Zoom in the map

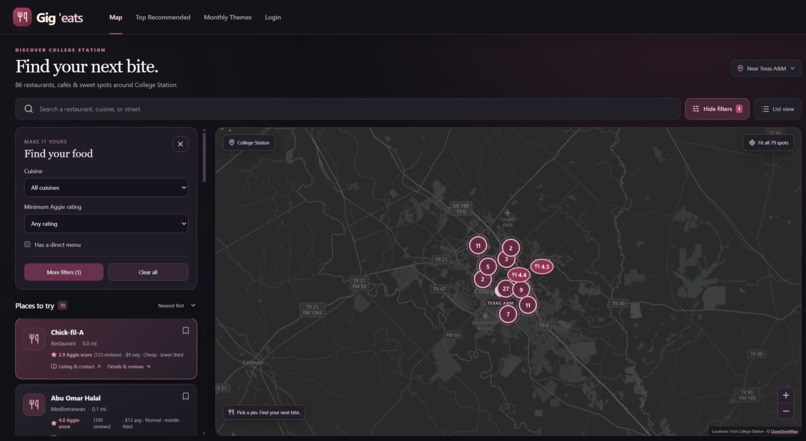coord(785,395)
